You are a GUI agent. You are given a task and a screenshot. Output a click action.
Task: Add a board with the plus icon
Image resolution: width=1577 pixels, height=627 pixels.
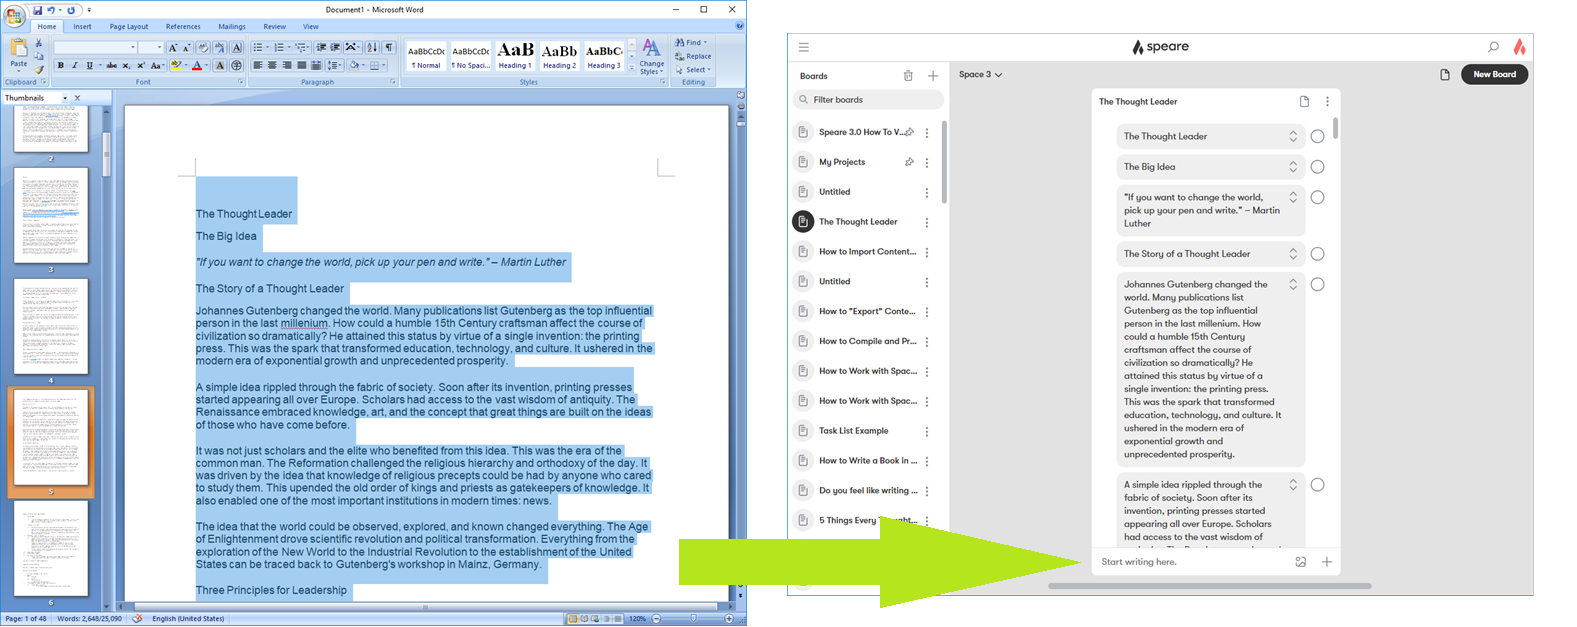[933, 76]
